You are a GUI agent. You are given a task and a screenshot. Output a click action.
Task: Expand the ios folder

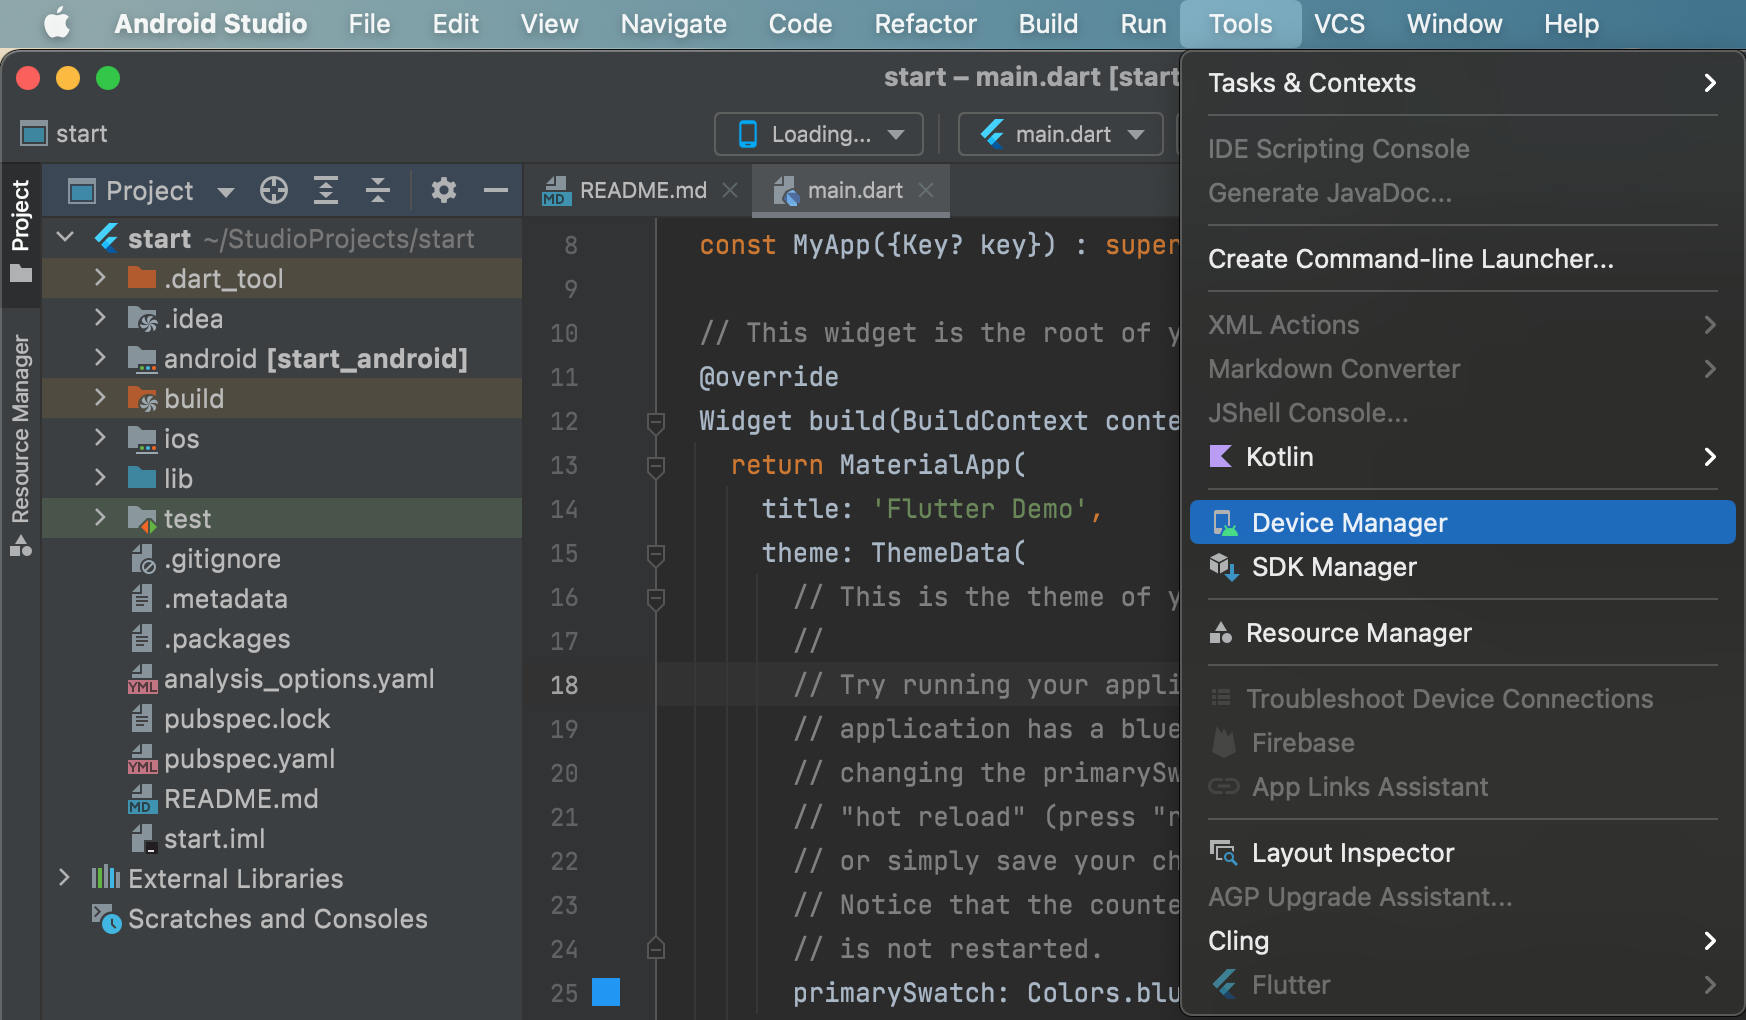(x=100, y=438)
